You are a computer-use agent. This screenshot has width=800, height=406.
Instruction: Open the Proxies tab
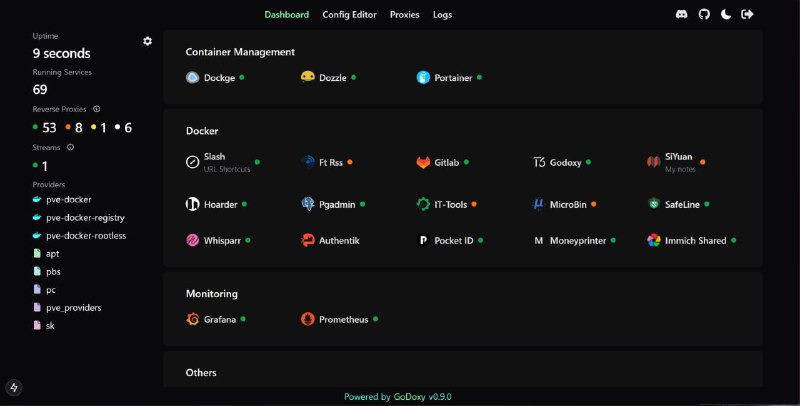(x=405, y=15)
